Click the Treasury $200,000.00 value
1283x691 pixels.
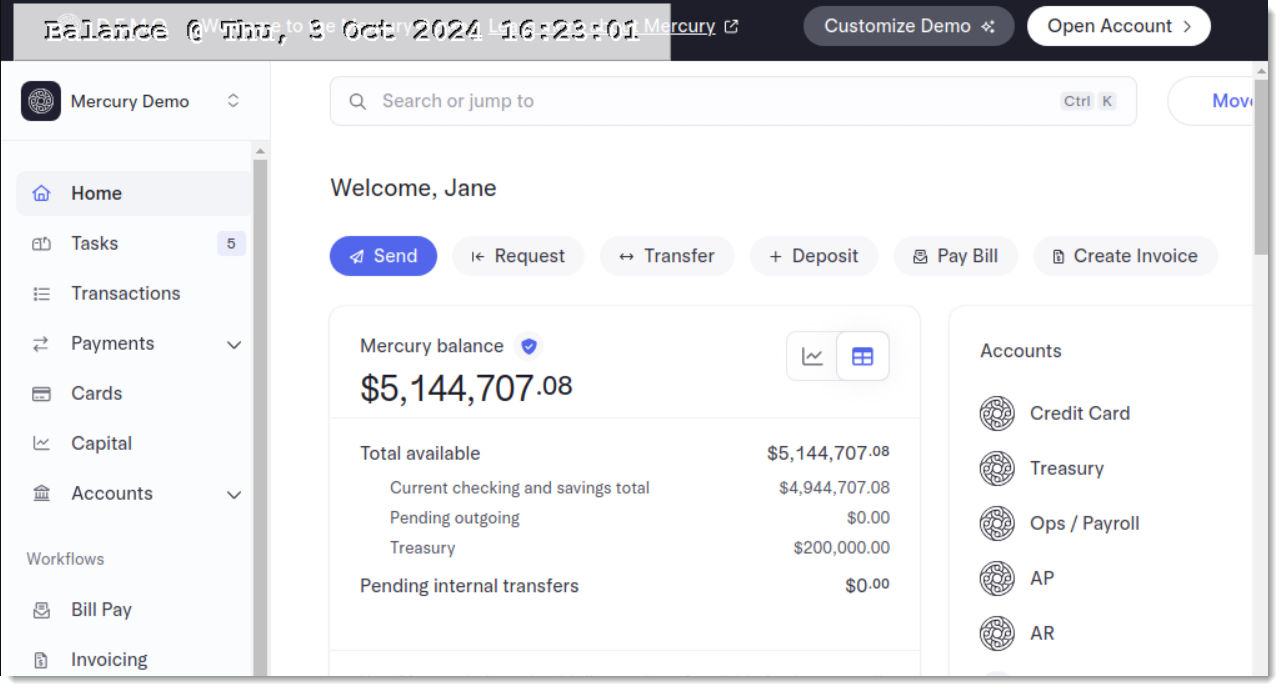click(841, 548)
